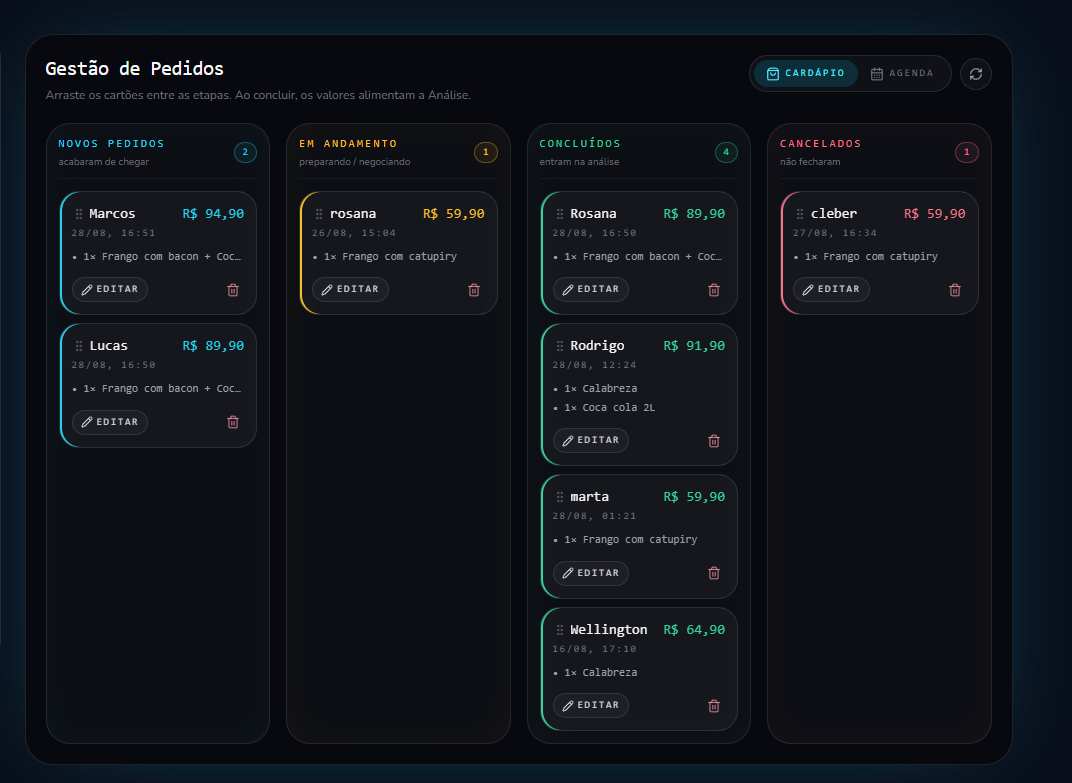Click Lucas price R$ 89,90
Image resolution: width=1072 pixels, height=783 pixels.
click(213, 346)
